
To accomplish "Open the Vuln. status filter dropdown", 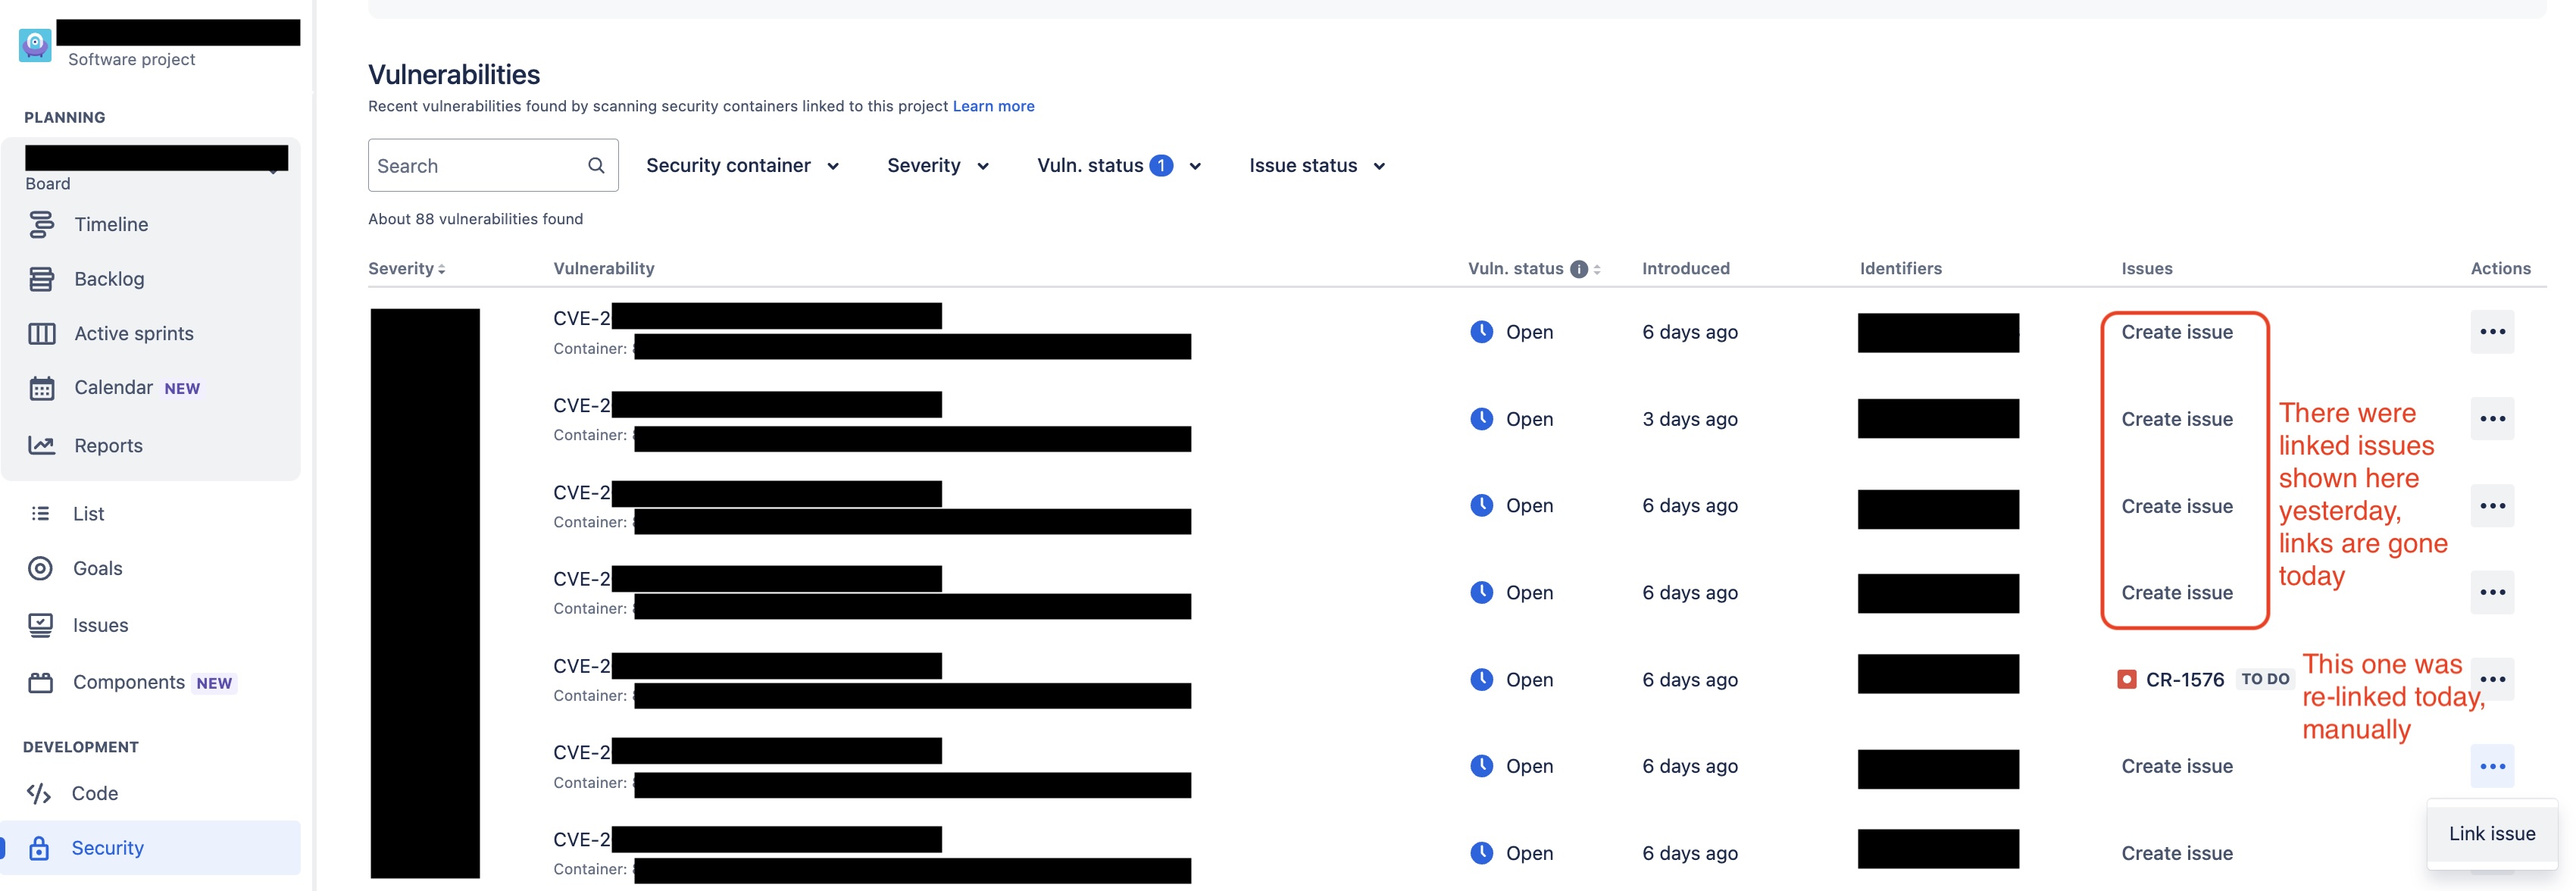I will [x=1119, y=165].
